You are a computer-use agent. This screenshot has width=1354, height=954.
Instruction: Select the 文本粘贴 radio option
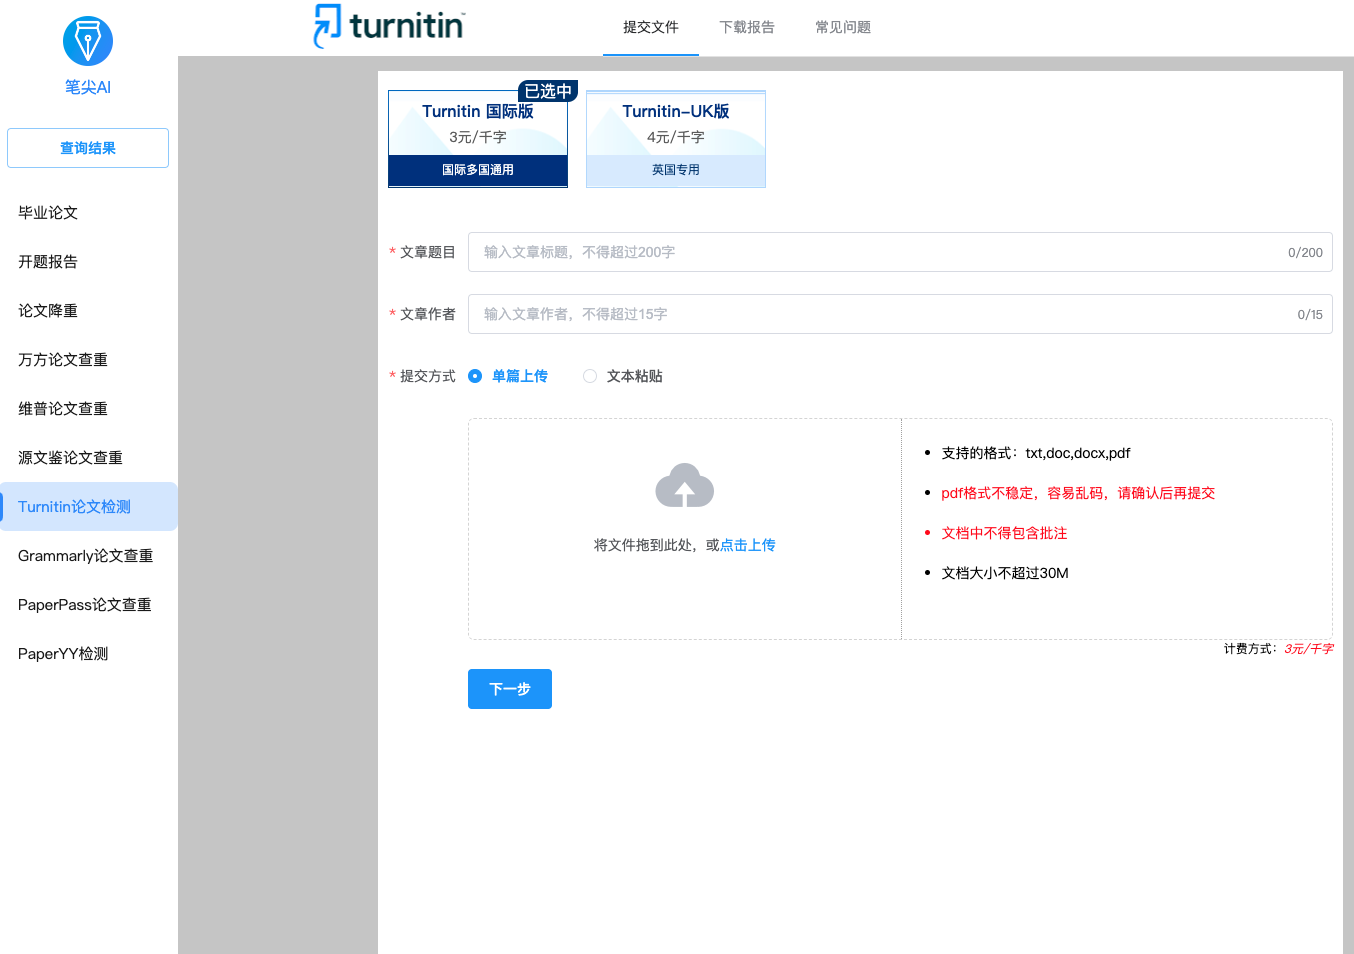[x=590, y=376]
